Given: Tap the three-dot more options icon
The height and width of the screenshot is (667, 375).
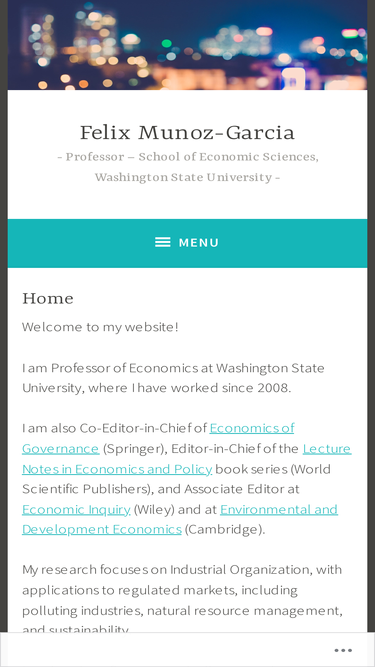Looking at the screenshot, I should pyautogui.click(x=343, y=650).
